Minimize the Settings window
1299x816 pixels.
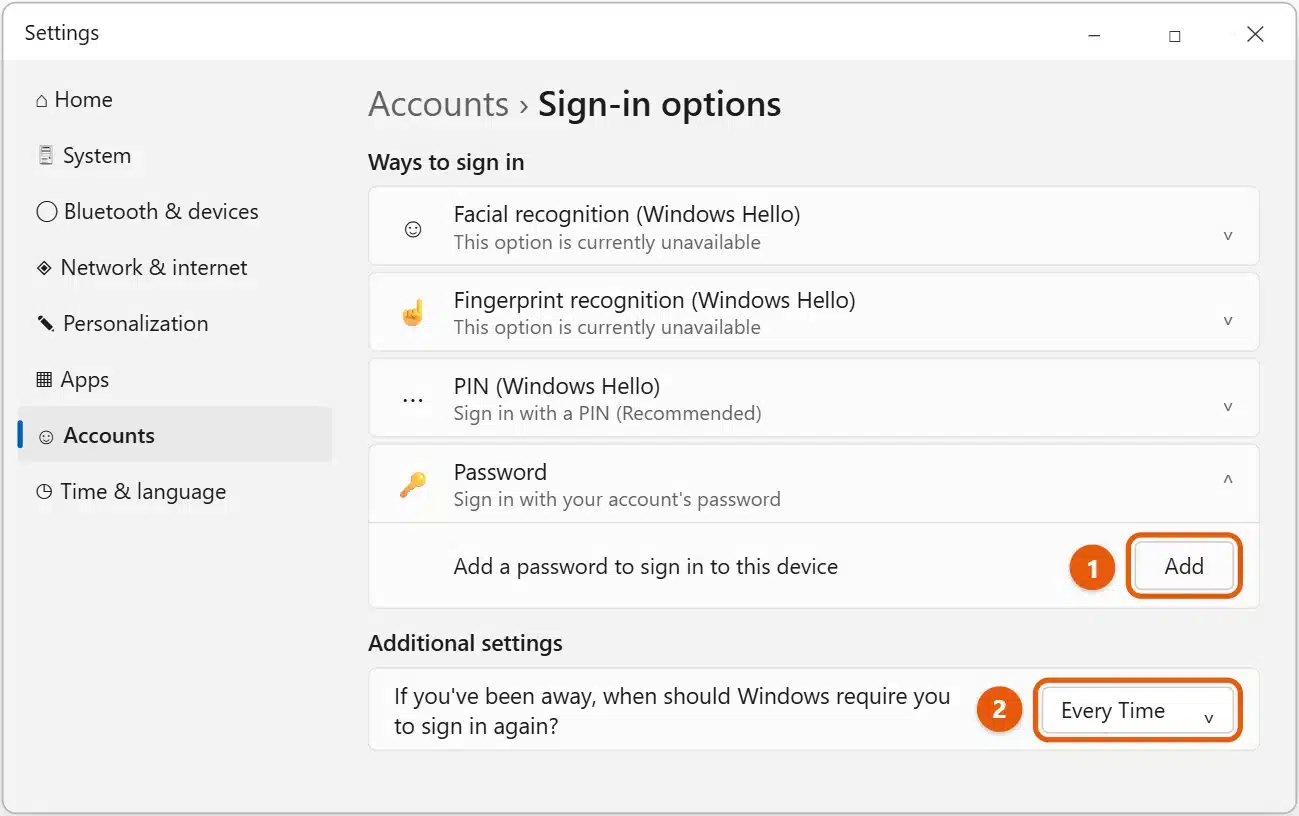tap(1095, 35)
